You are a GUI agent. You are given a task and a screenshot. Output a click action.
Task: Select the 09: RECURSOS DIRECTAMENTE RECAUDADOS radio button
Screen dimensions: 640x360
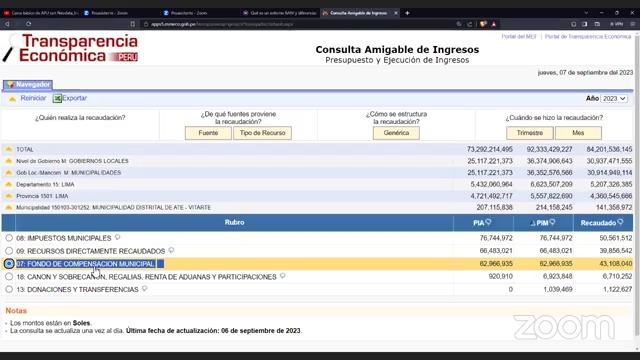pos(9,251)
